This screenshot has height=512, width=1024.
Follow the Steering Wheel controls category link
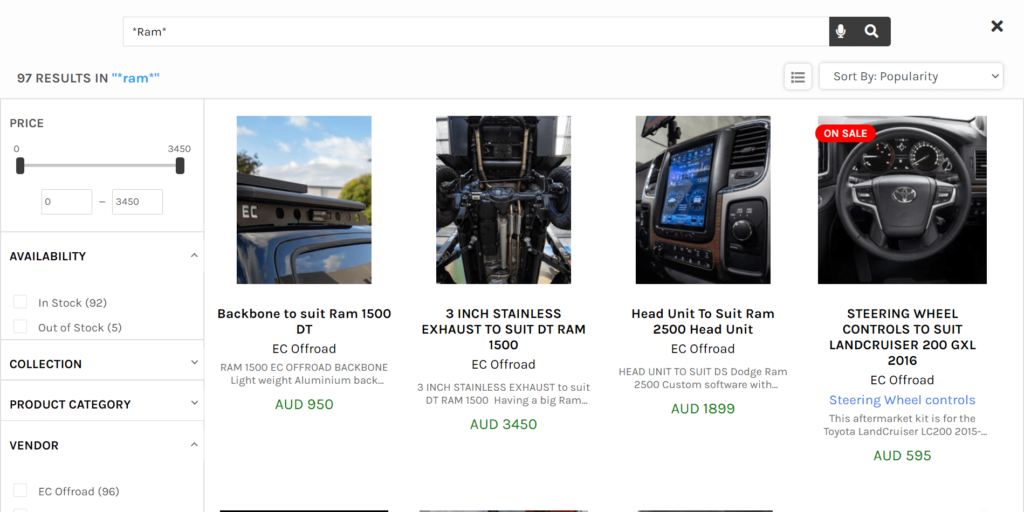click(x=902, y=400)
